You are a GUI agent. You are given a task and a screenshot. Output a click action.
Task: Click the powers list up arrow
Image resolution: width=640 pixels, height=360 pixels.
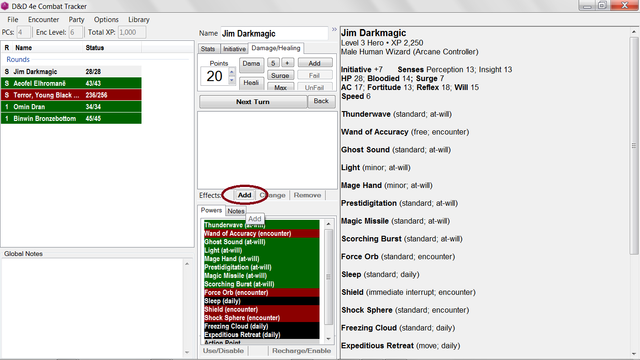[328, 224]
